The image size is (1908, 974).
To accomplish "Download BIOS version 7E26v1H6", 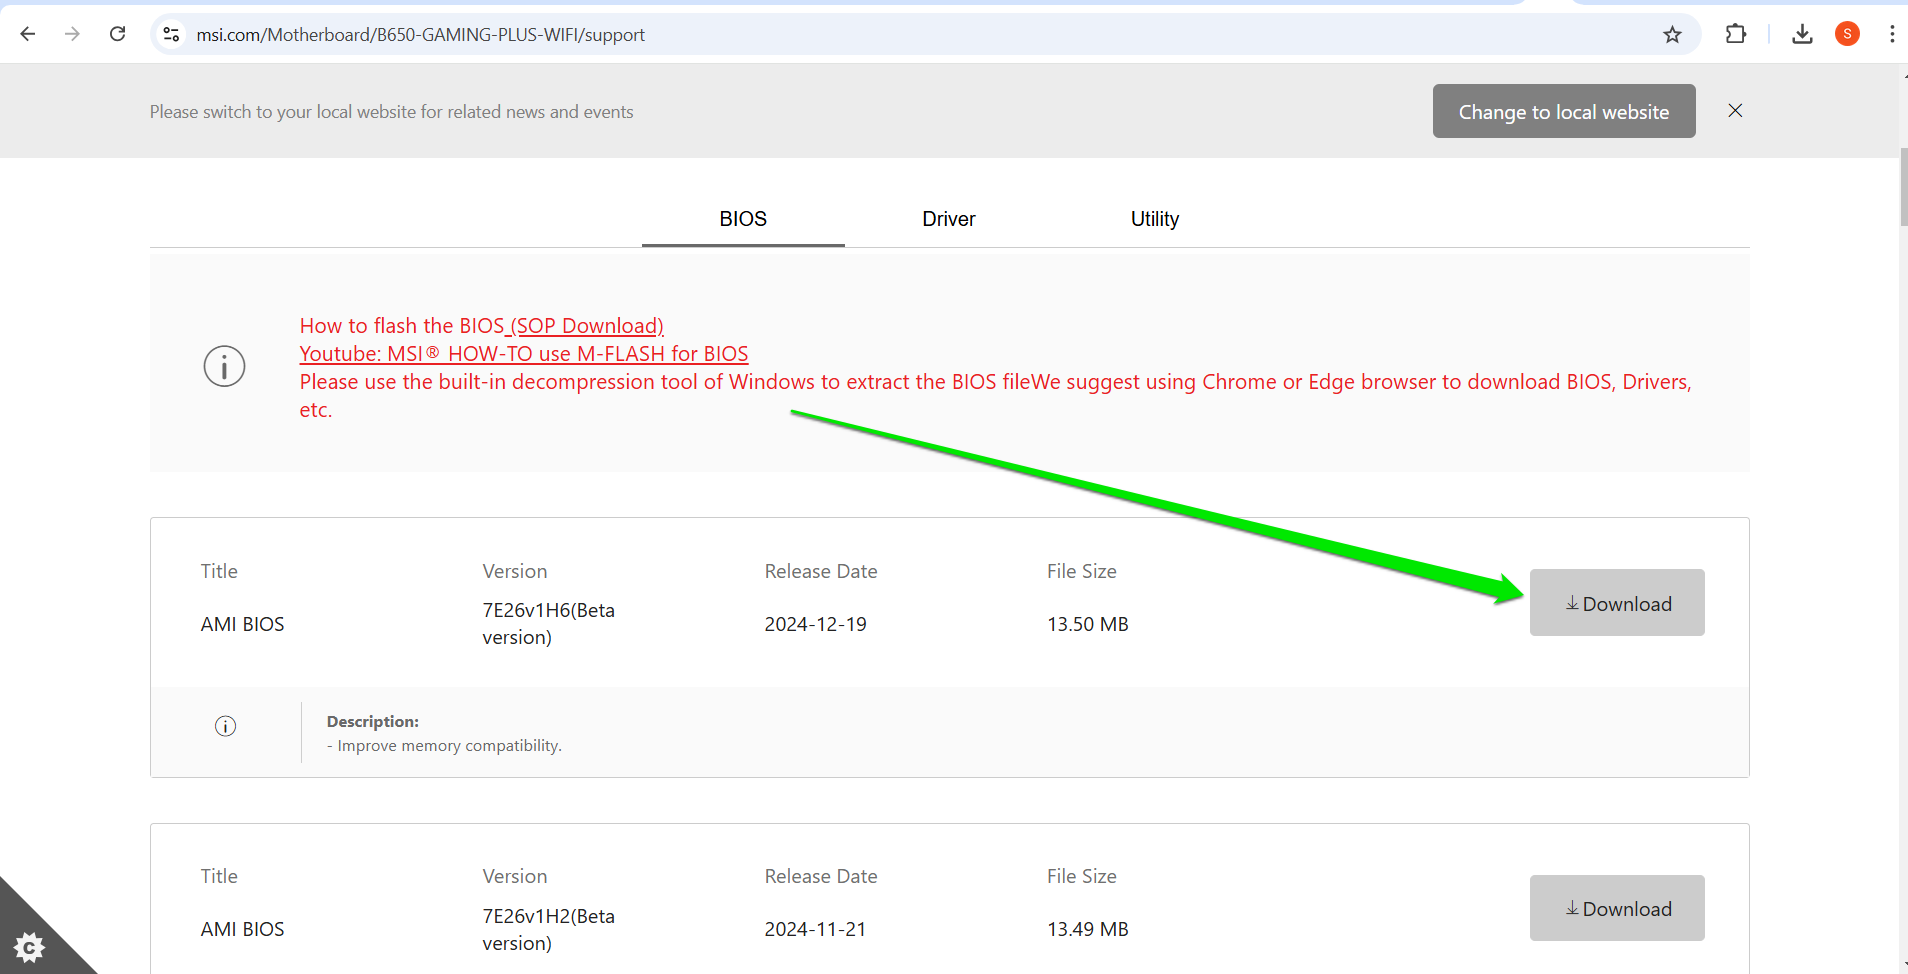I will 1617,603.
